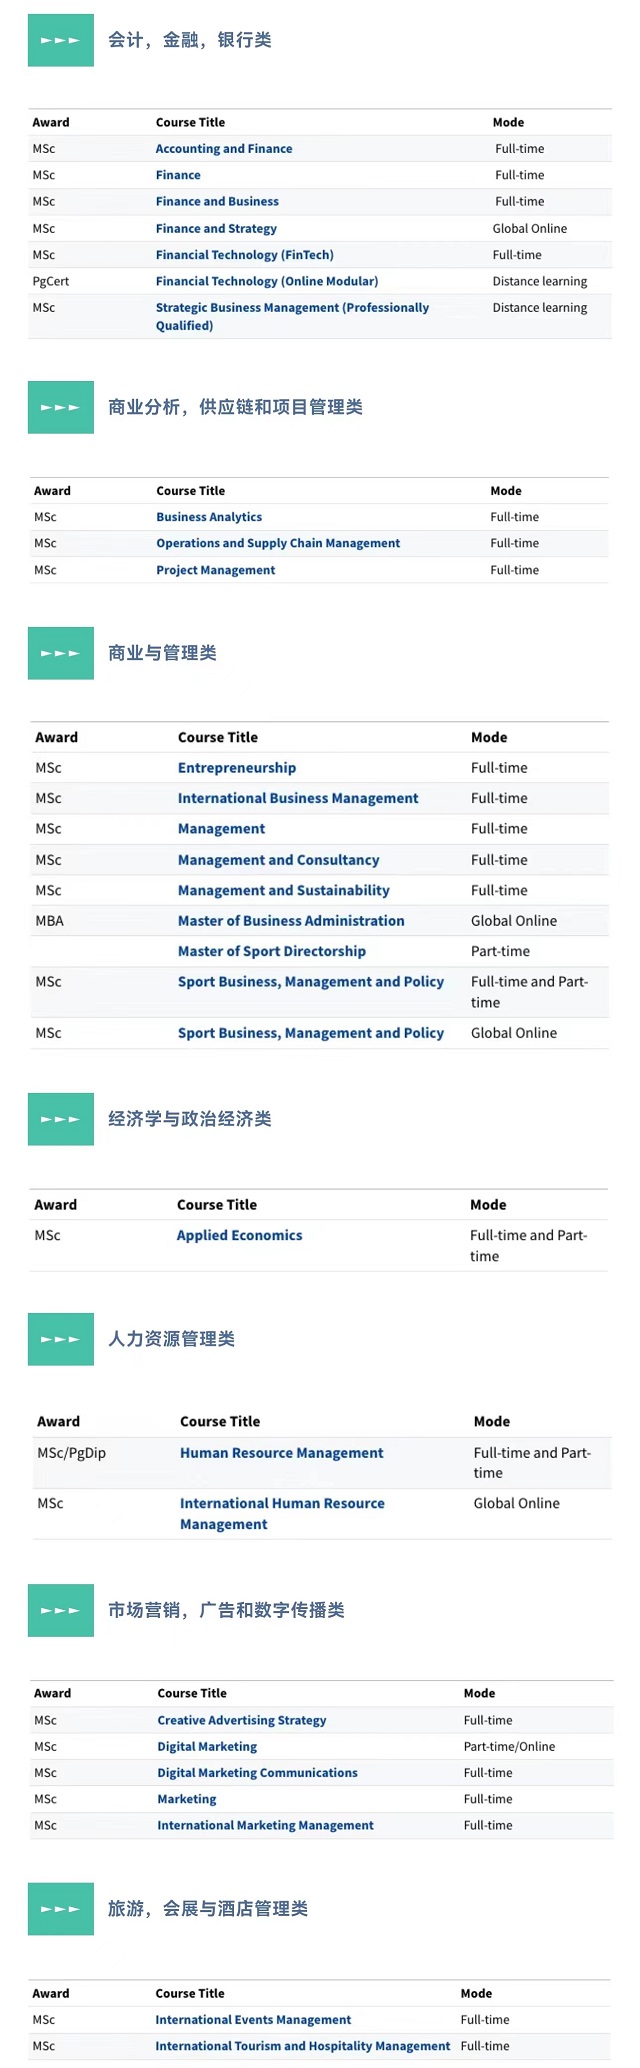The image size is (640, 2068).
Task: Select the 市场营销,广告和数字传播类 heading
Action: 227,1610
